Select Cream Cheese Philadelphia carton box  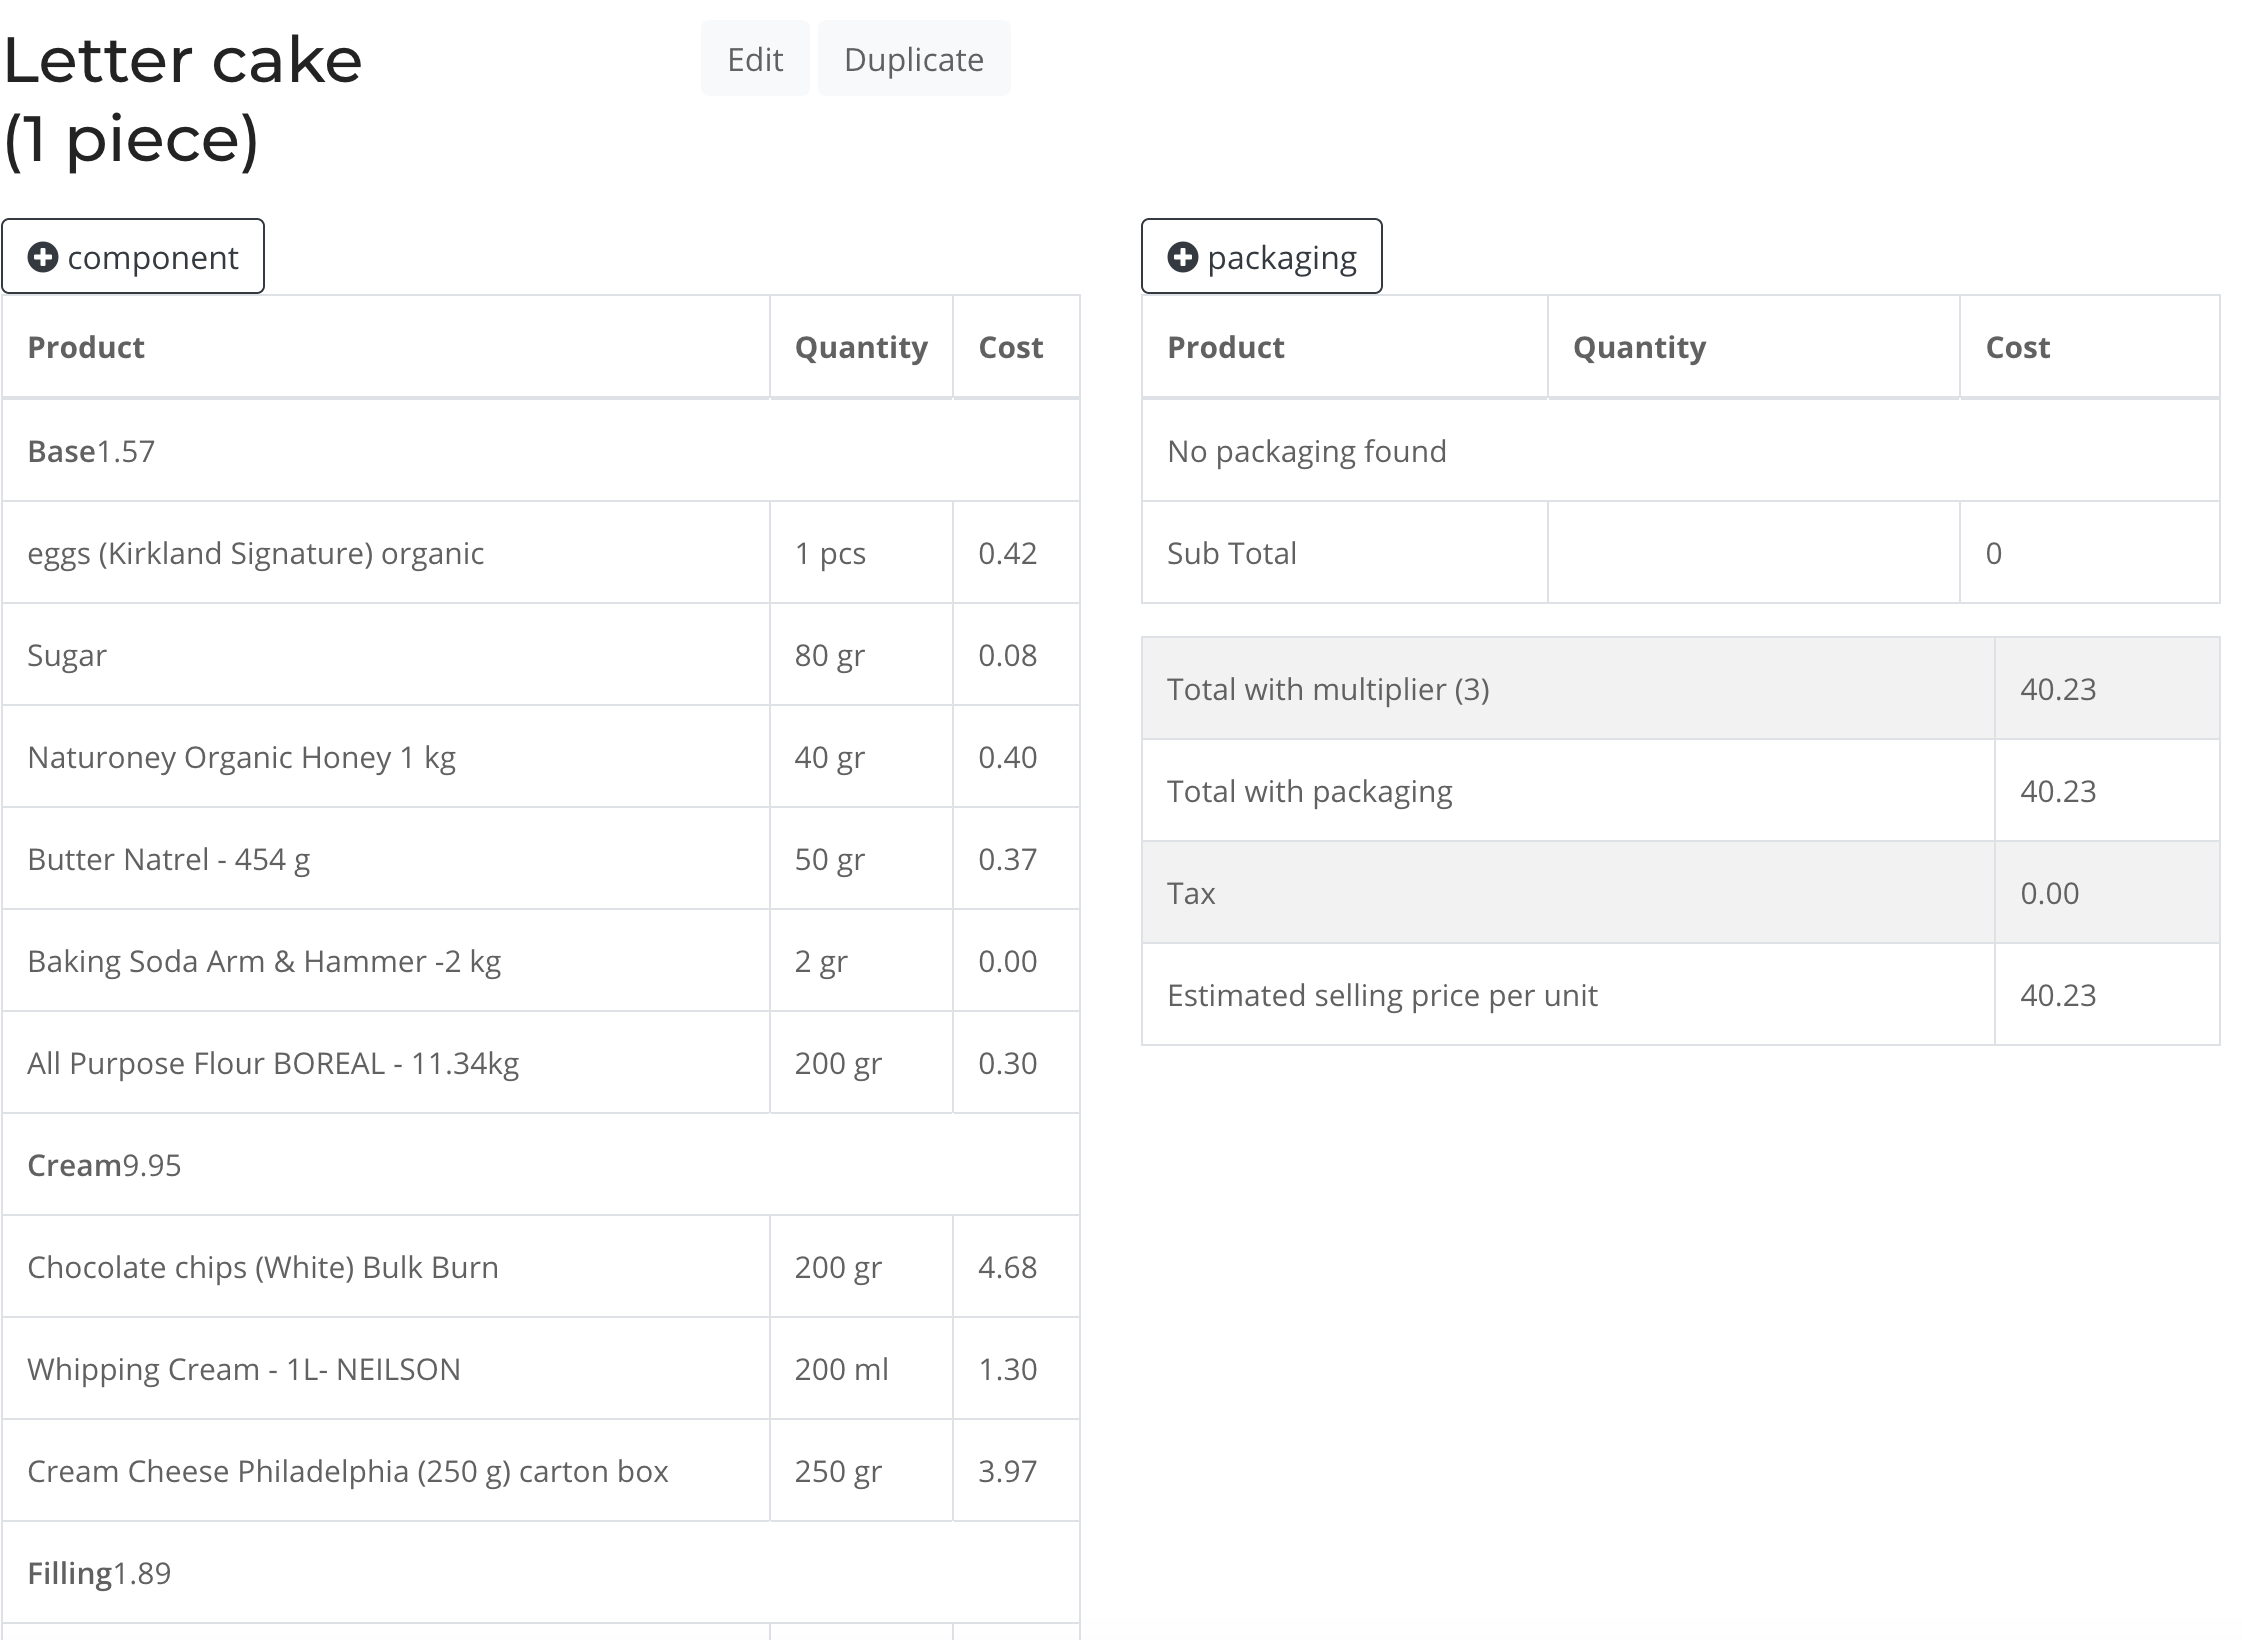pyautogui.click(x=347, y=1471)
